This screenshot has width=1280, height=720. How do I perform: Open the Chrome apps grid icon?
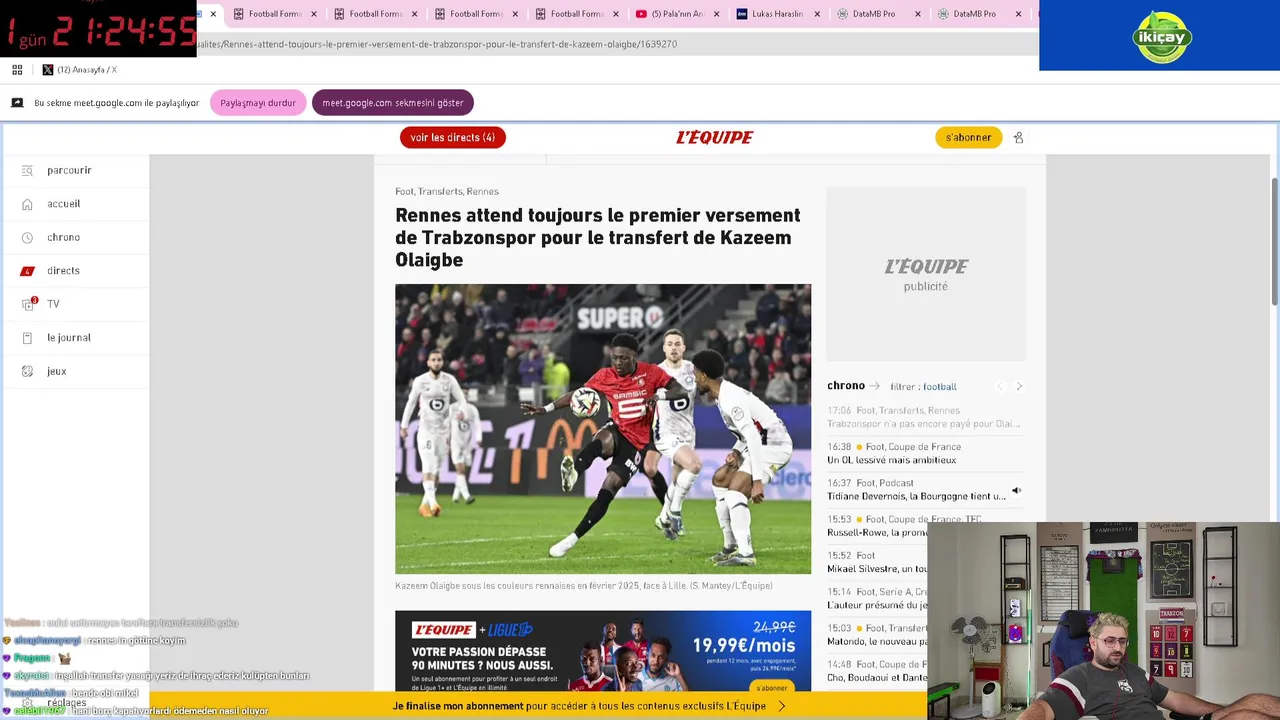tap(17, 70)
